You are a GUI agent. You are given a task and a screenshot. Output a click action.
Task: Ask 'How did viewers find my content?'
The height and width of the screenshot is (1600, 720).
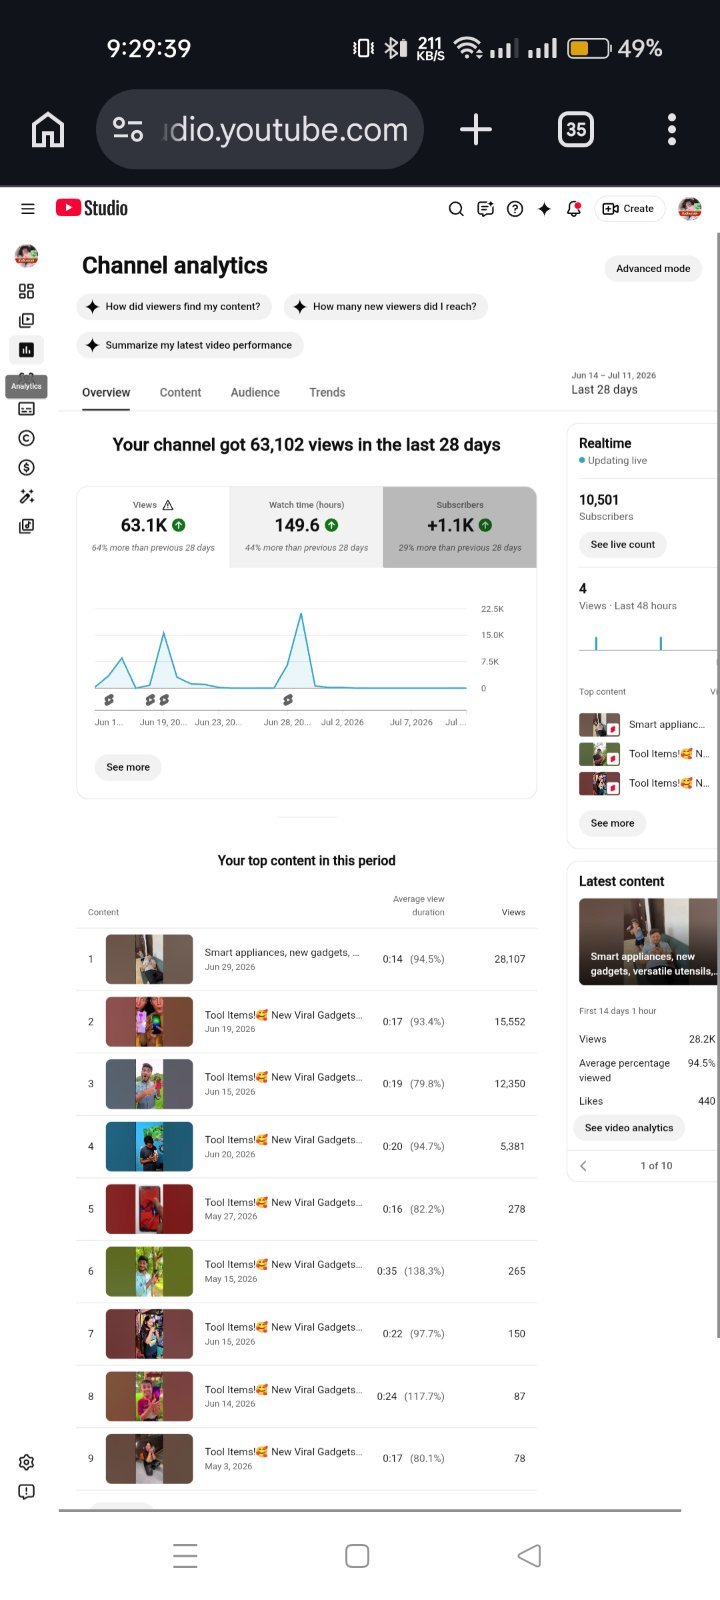point(174,306)
